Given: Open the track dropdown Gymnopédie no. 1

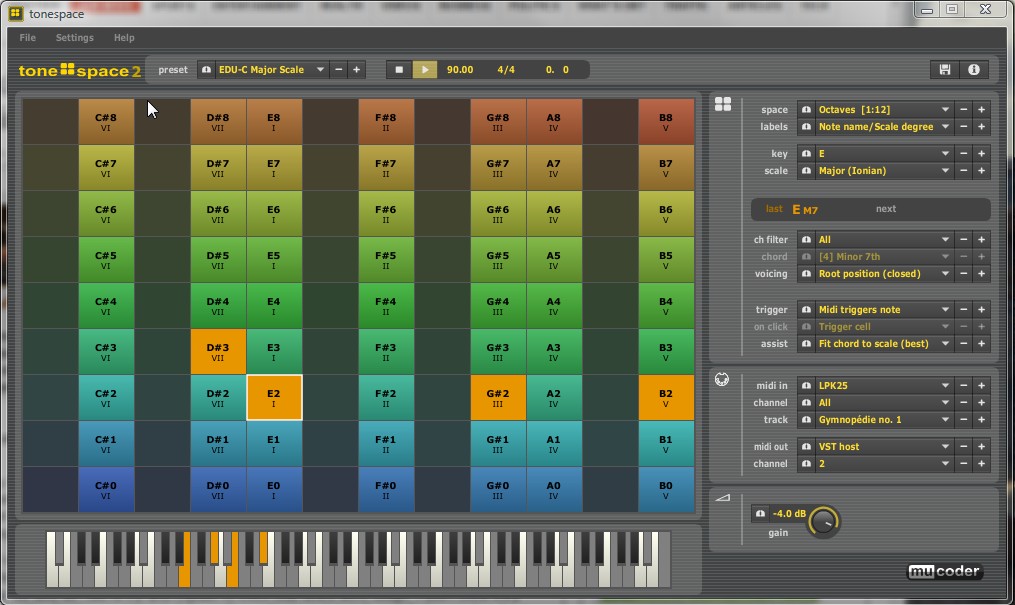Looking at the screenshot, I should (x=884, y=419).
